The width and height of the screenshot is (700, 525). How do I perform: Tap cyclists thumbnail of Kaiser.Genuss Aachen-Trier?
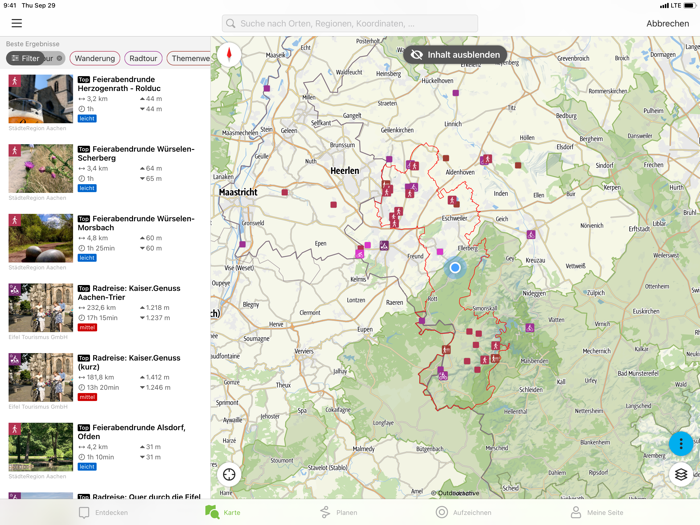(x=41, y=308)
